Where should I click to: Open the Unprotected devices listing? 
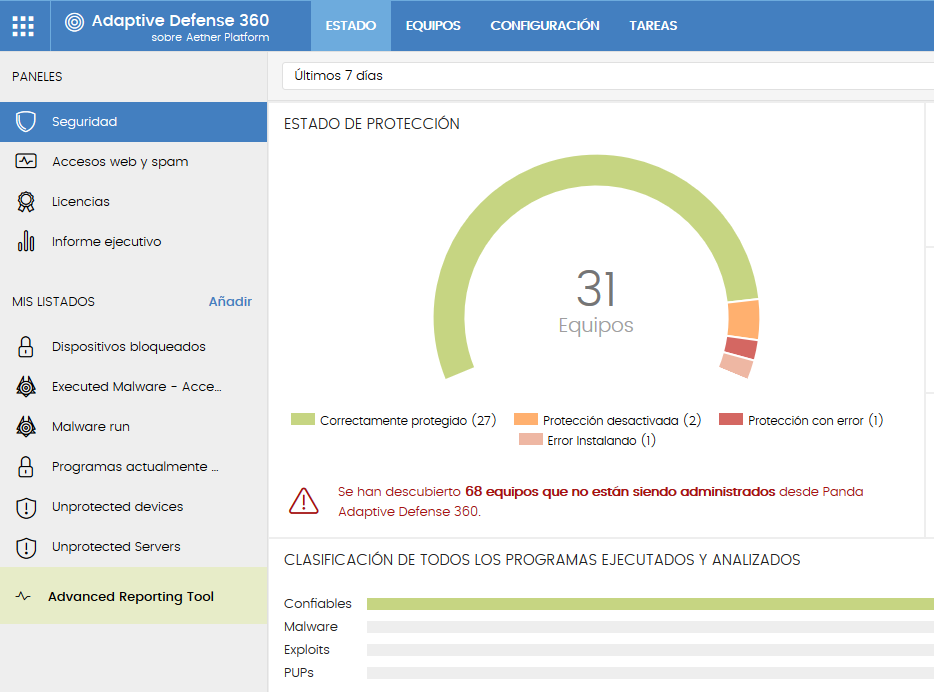pos(133,507)
